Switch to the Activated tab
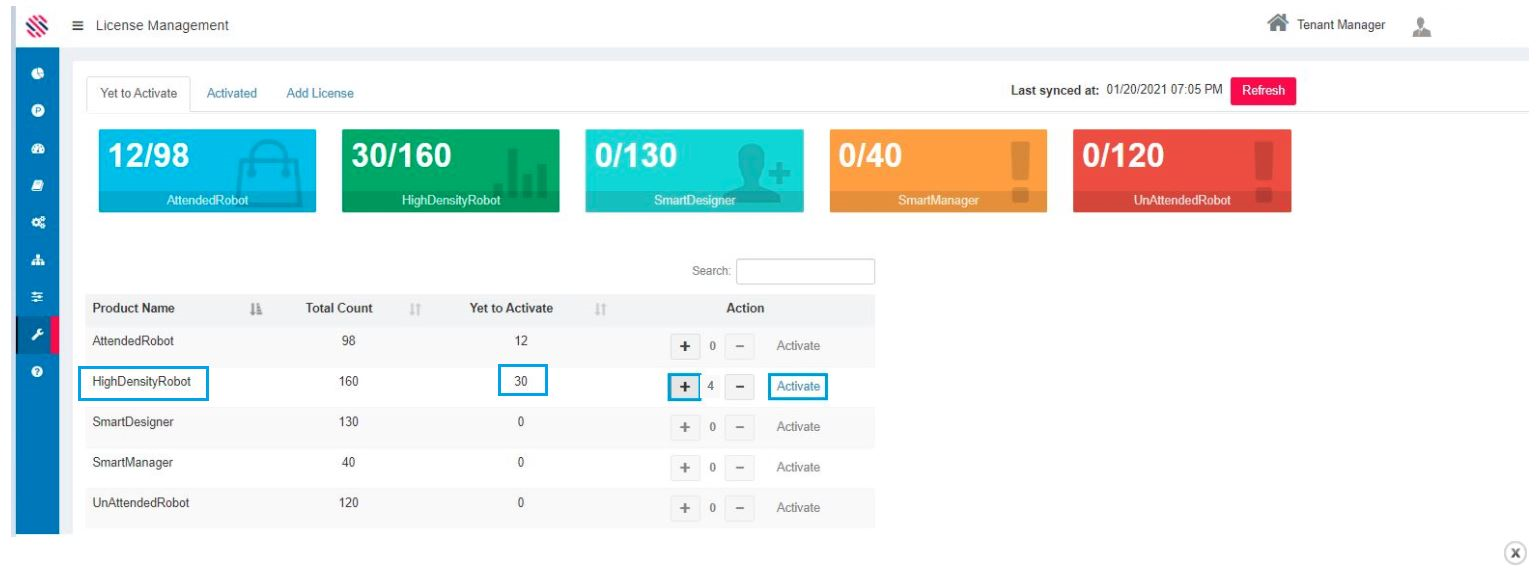Screen dimensions: 1537x575 pyautogui.click(x=232, y=93)
